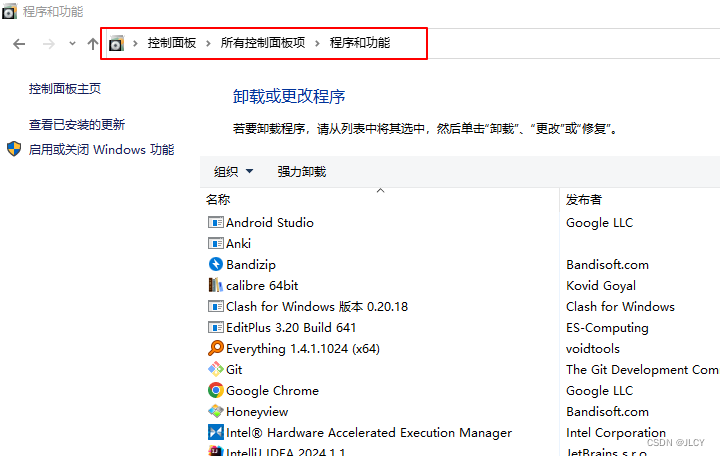Select the Android Studio entry

pos(270,223)
